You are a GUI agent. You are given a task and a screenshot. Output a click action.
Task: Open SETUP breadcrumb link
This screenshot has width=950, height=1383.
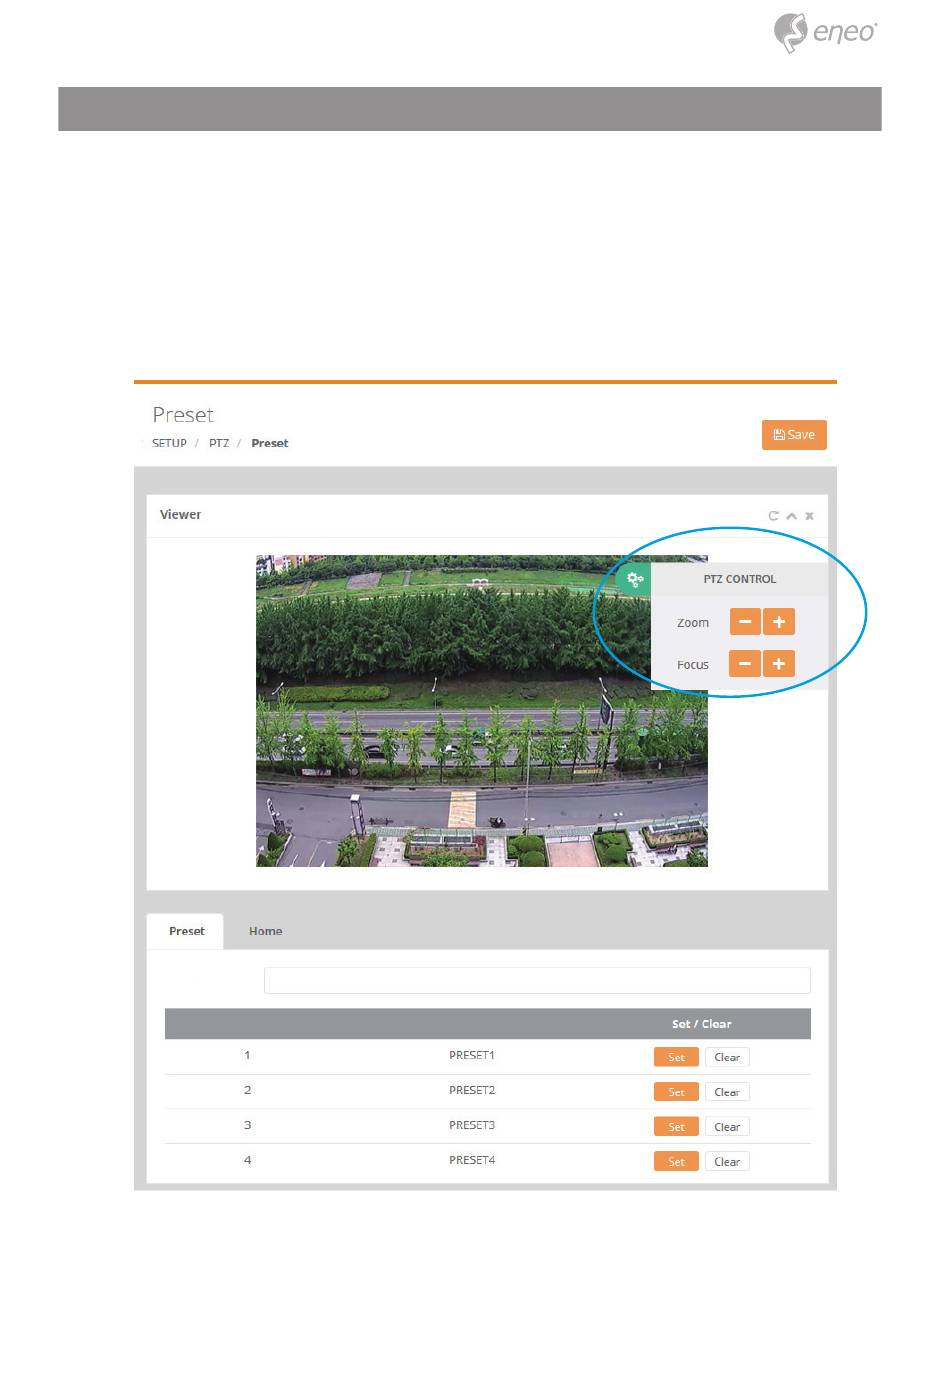click(x=169, y=443)
